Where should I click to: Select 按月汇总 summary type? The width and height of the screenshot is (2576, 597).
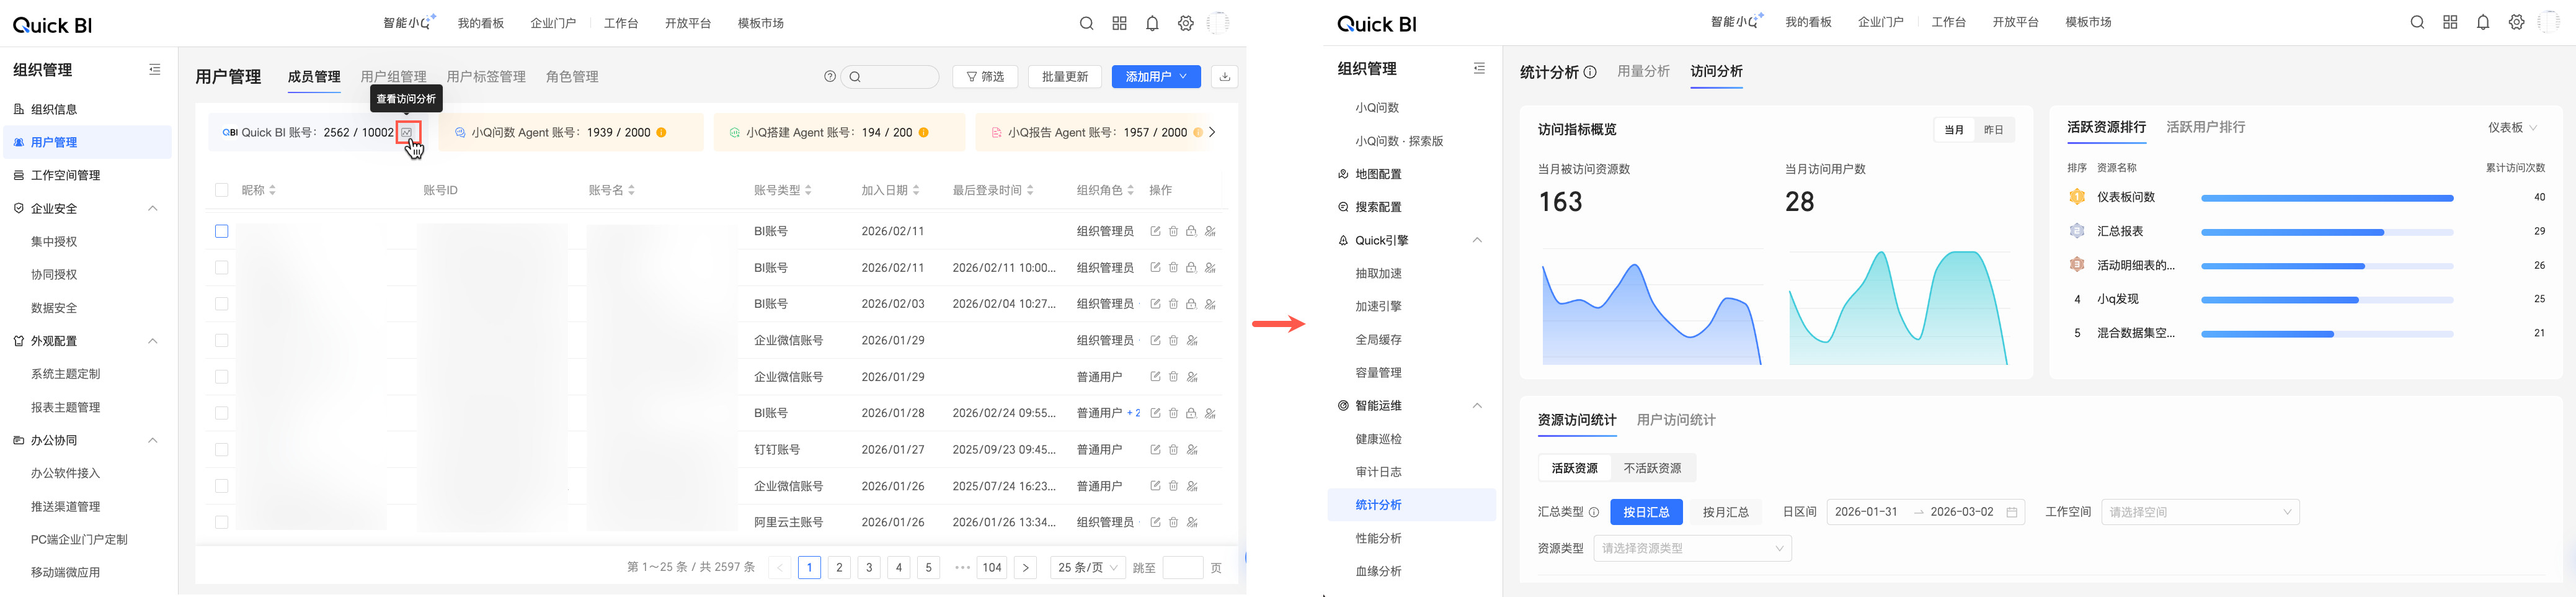pos(1726,512)
